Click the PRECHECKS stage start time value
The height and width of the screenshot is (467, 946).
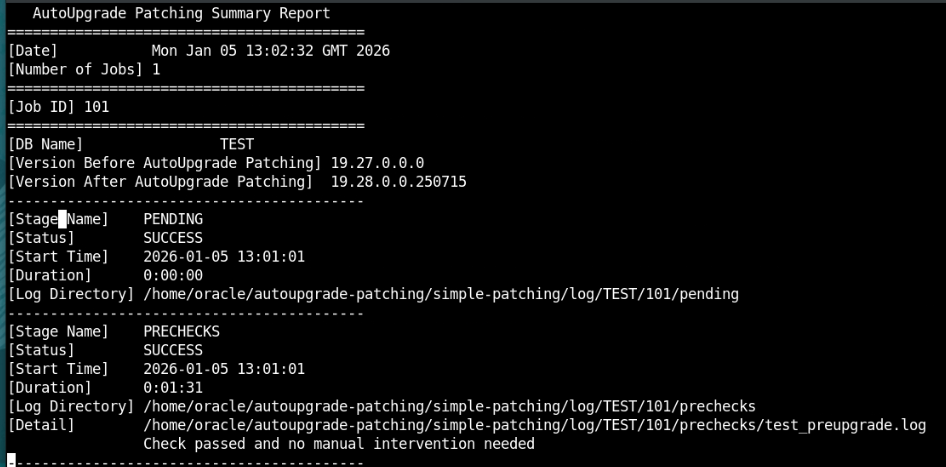(224, 369)
